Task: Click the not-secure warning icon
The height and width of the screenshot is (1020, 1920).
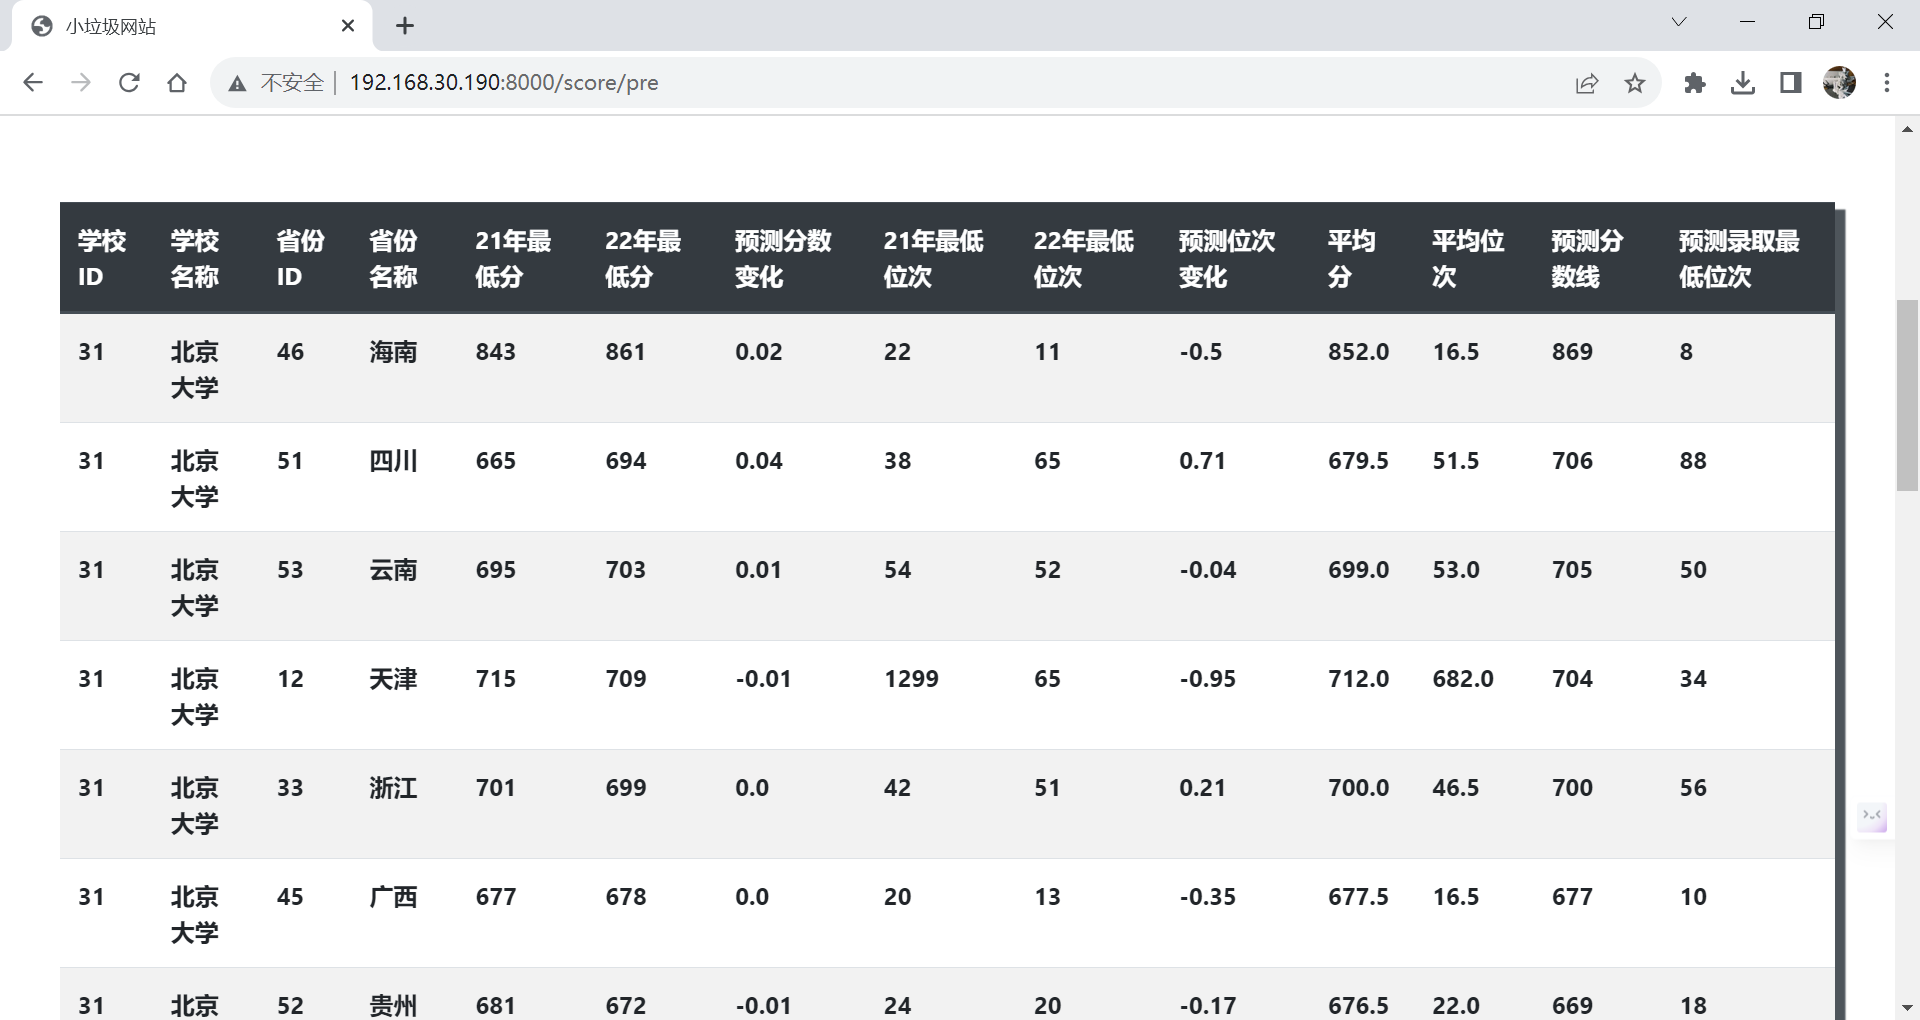Action: (237, 83)
